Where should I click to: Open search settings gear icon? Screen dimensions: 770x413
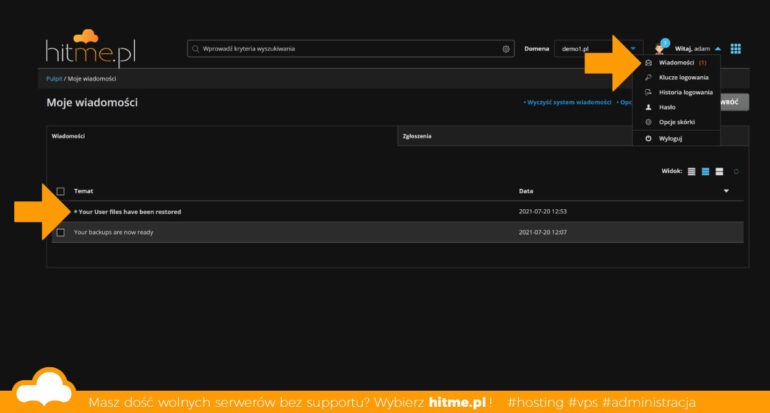[506, 49]
